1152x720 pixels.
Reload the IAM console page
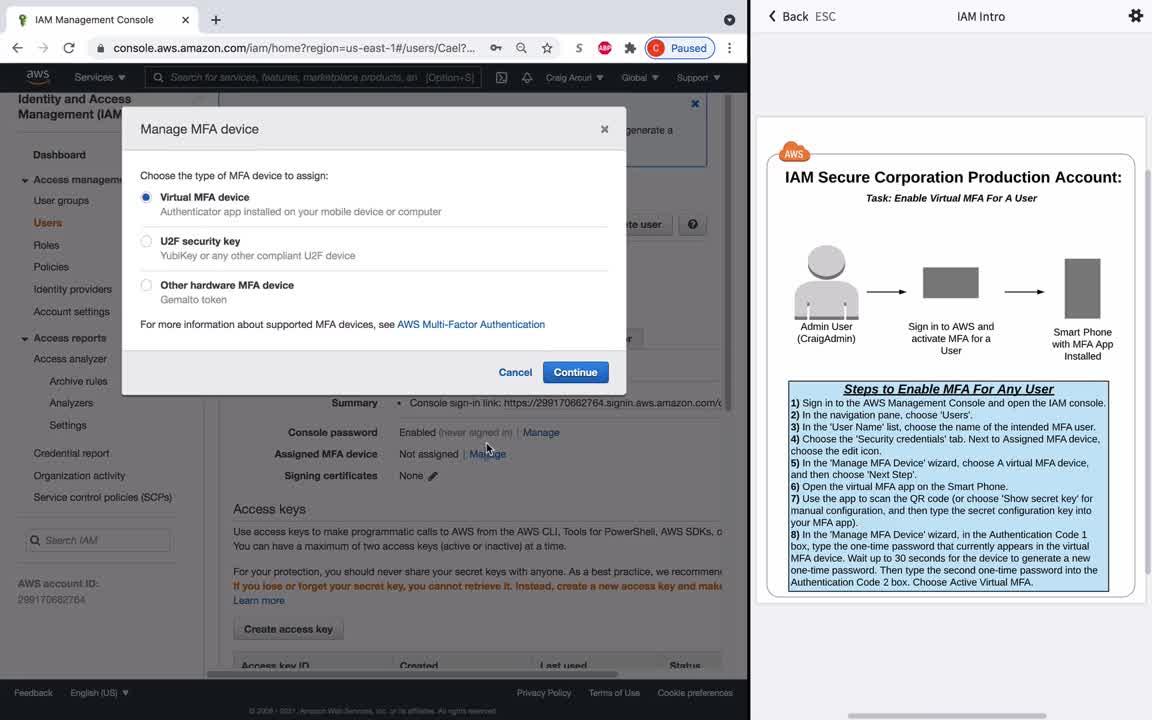(x=69, y=48)
